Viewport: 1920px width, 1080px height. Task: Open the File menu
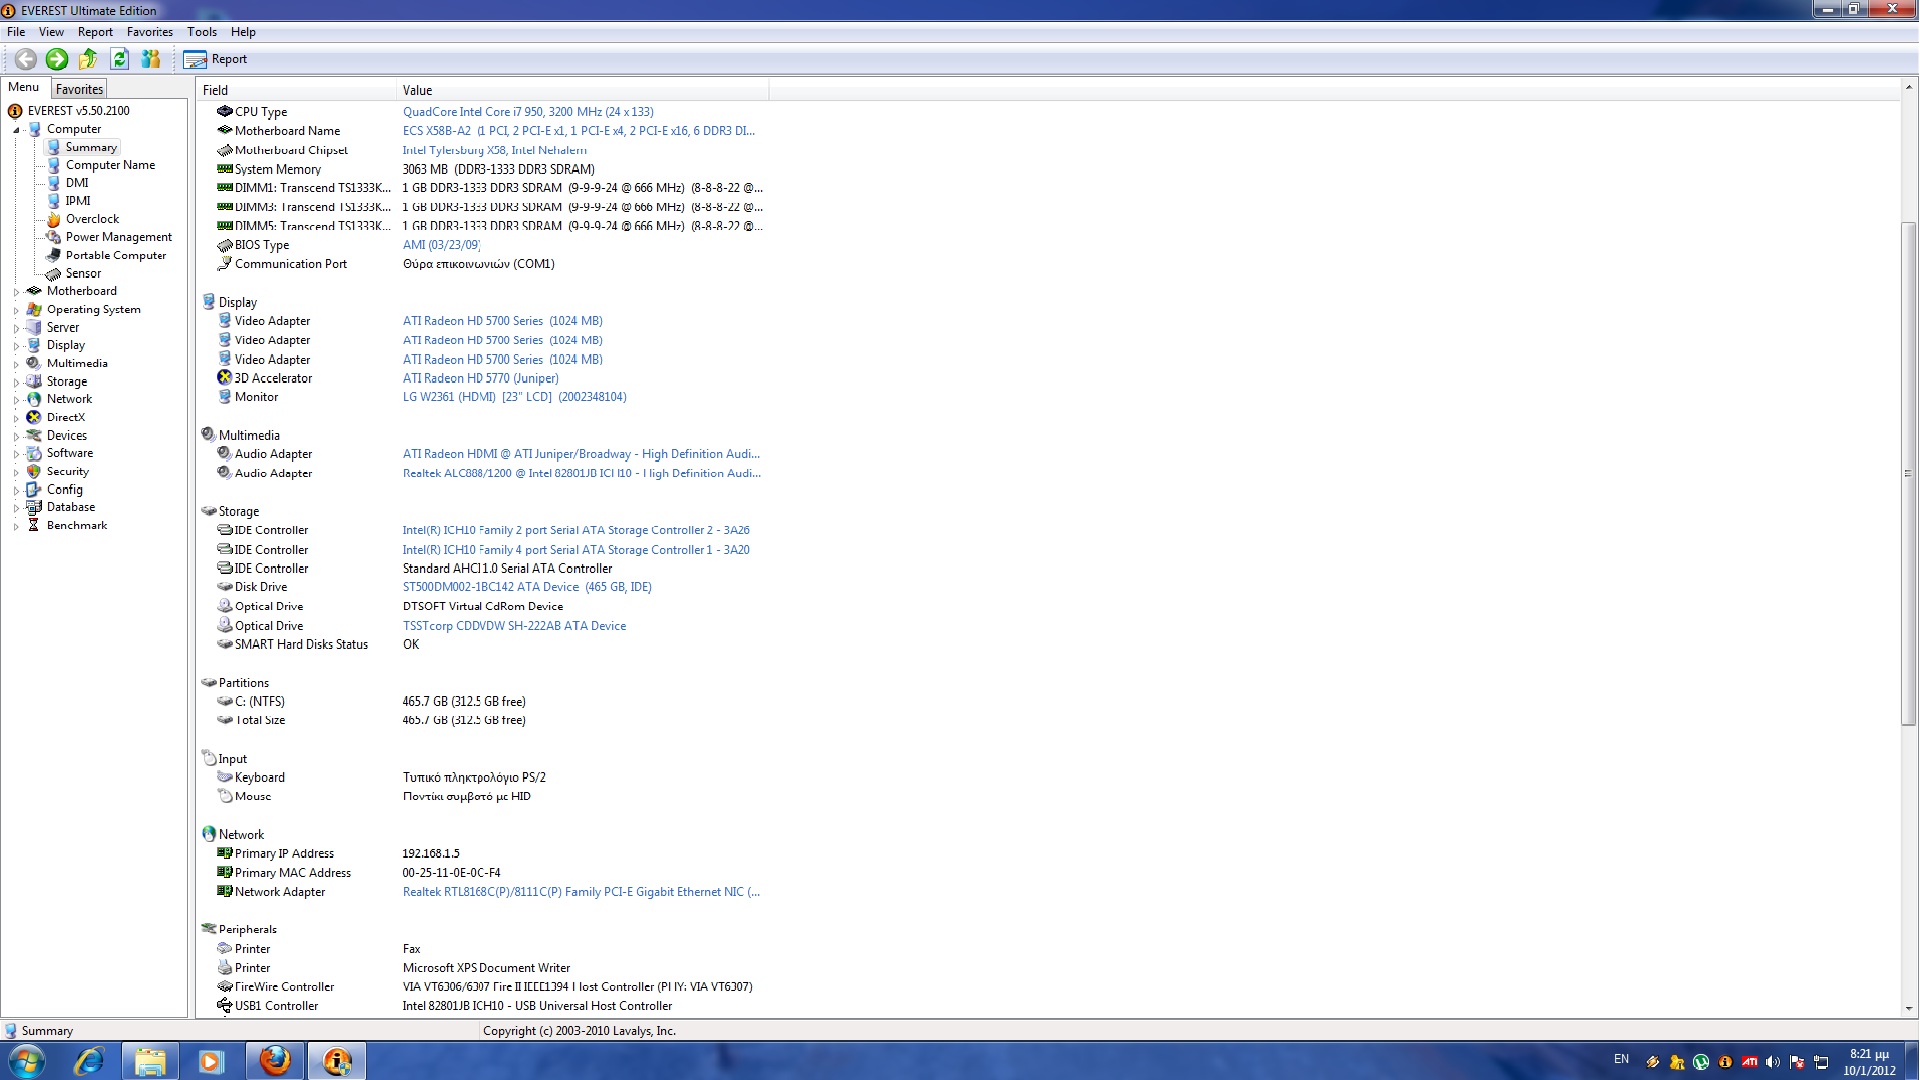pyautogui.click(x=16, y=32)
